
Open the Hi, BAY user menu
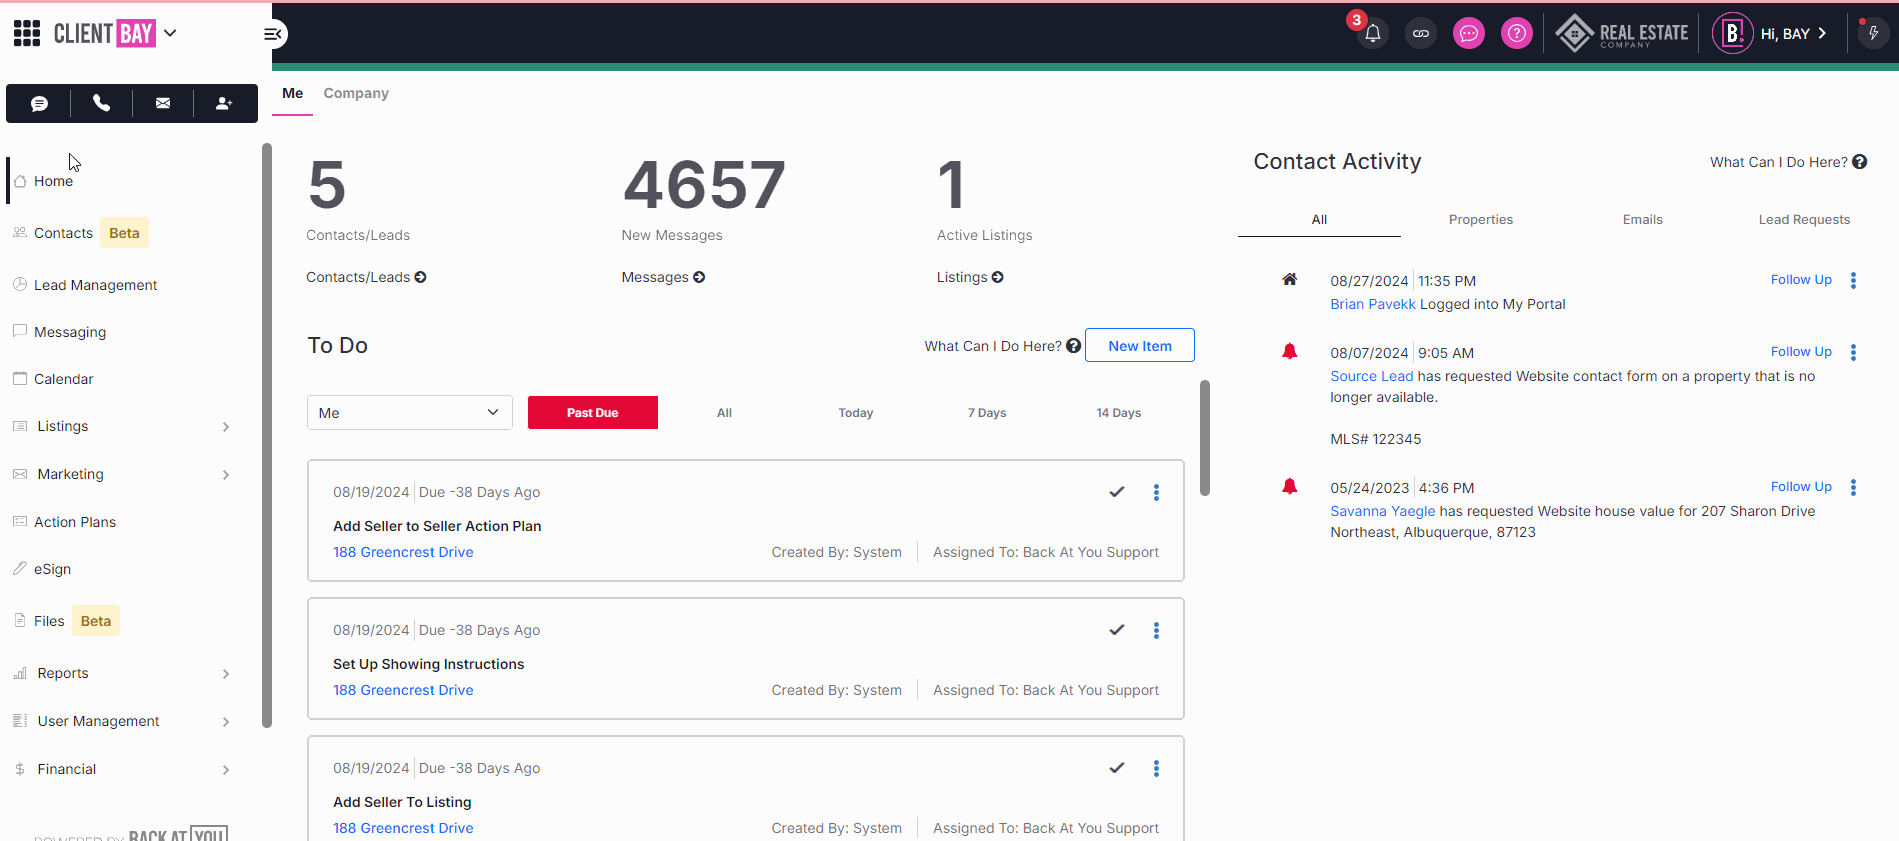1794,34
